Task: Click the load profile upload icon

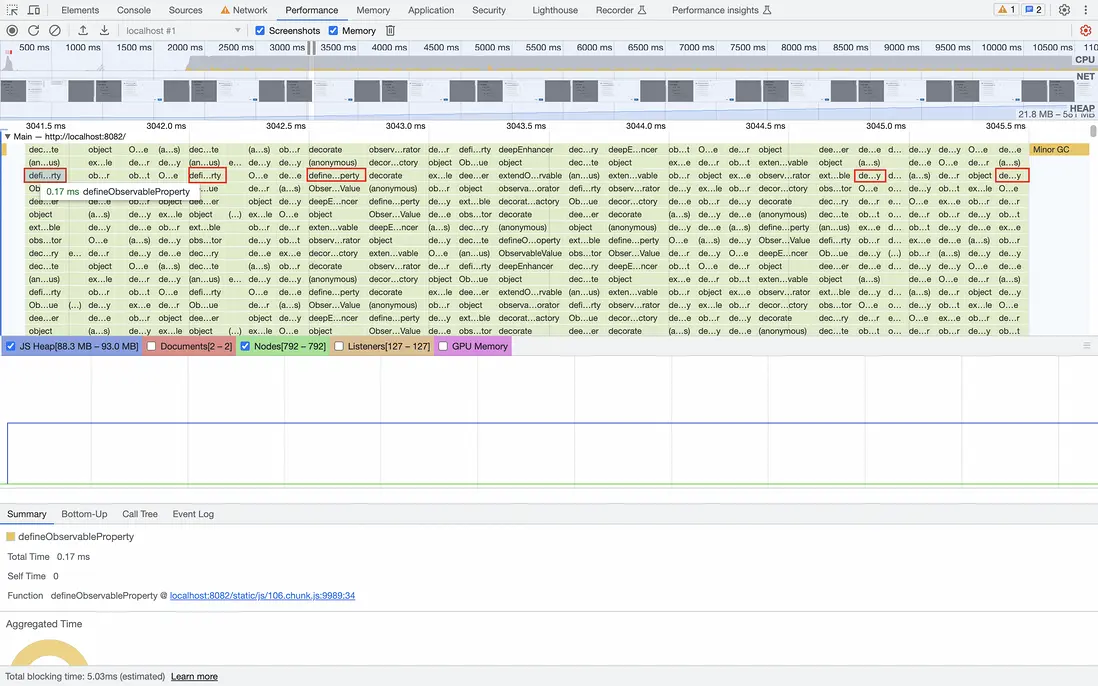Action: [x=83, y=31]
